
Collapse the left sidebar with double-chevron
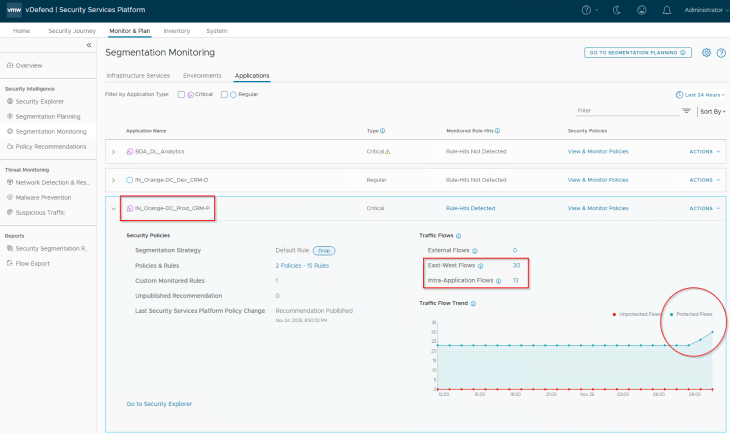(x=88, y=46)
